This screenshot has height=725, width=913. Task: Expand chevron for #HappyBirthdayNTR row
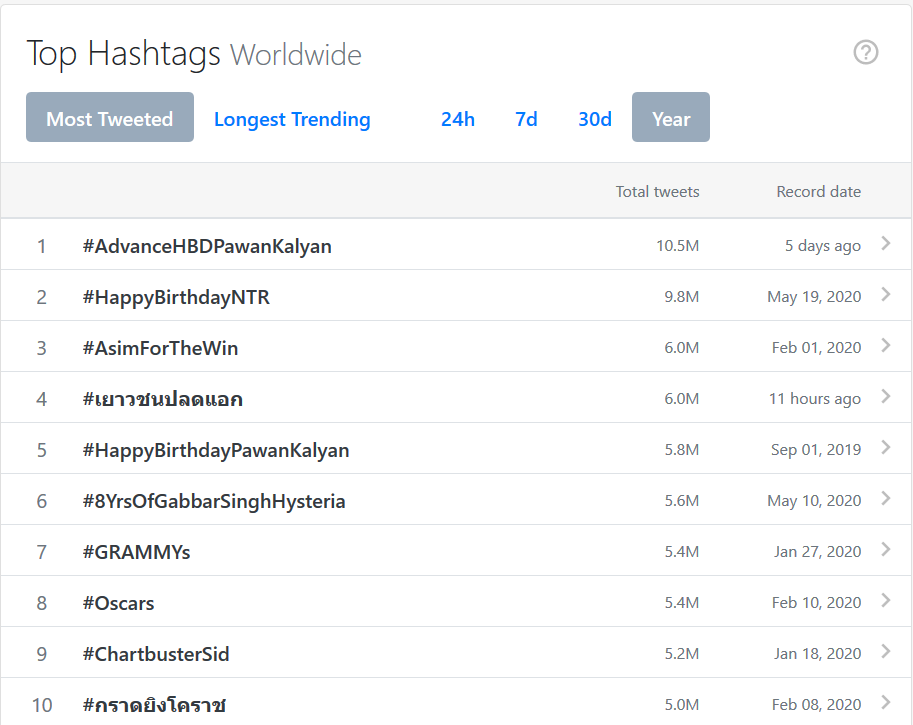tap(886, 295)
